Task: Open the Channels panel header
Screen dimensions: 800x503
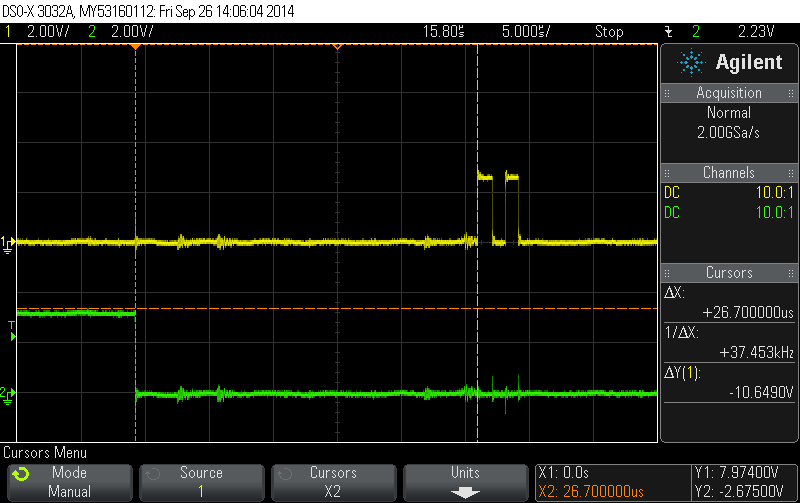Action: point(729,172)
